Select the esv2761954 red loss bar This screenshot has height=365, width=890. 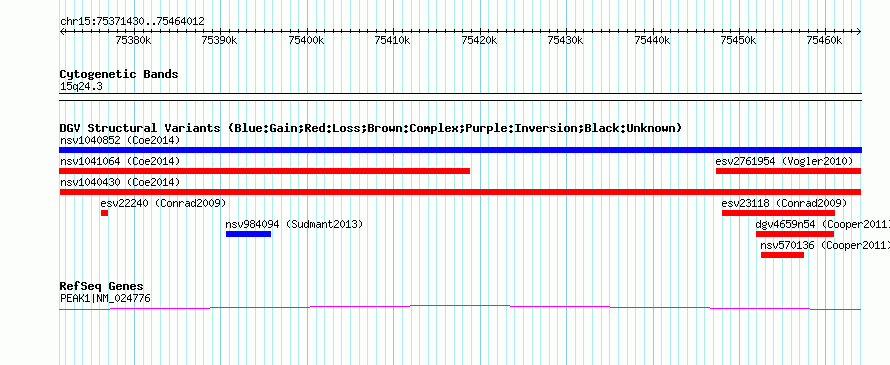tap(788, 171)
